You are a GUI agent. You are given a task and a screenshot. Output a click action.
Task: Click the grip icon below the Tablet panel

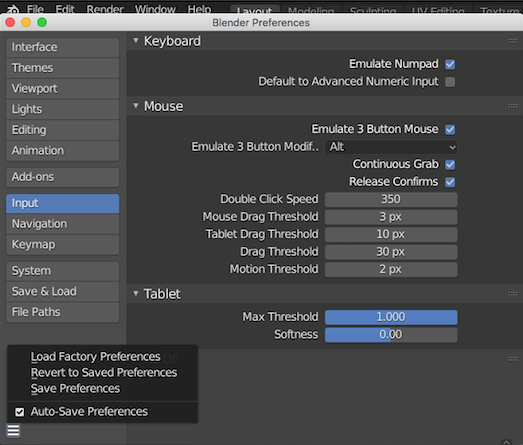513,359
